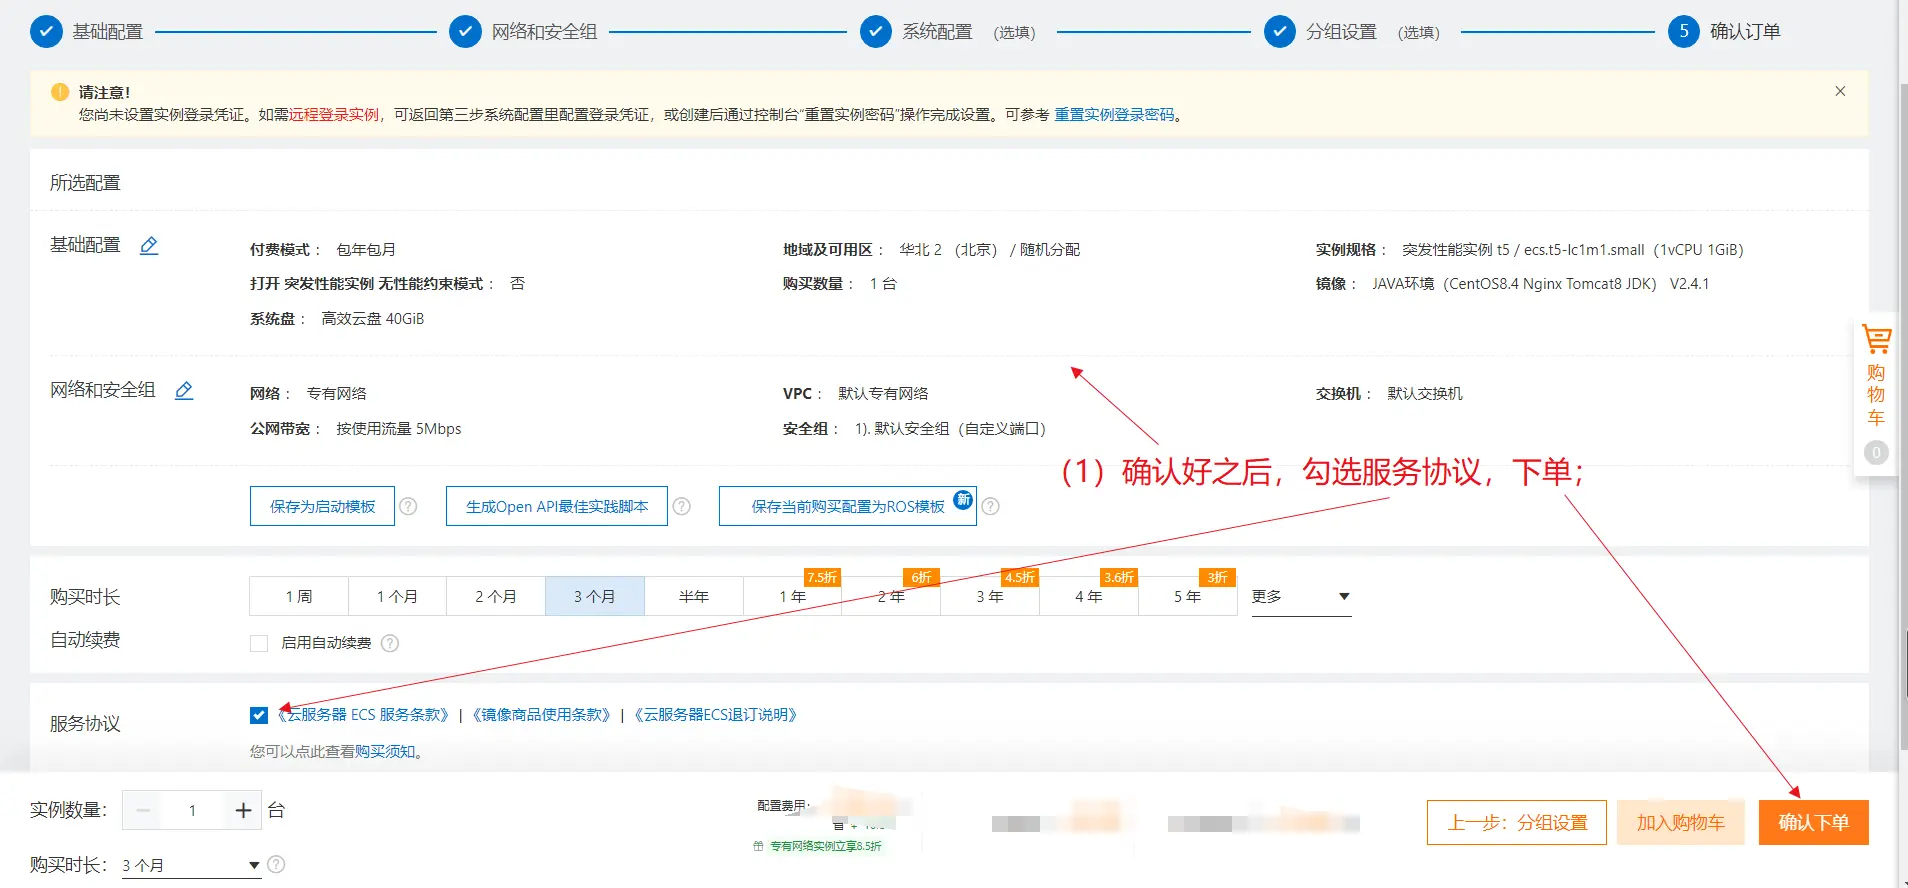This screenshot has height=888, width=1908.
Task: Enable the 启用自动续费 checkbox
Action: point(259,643)
